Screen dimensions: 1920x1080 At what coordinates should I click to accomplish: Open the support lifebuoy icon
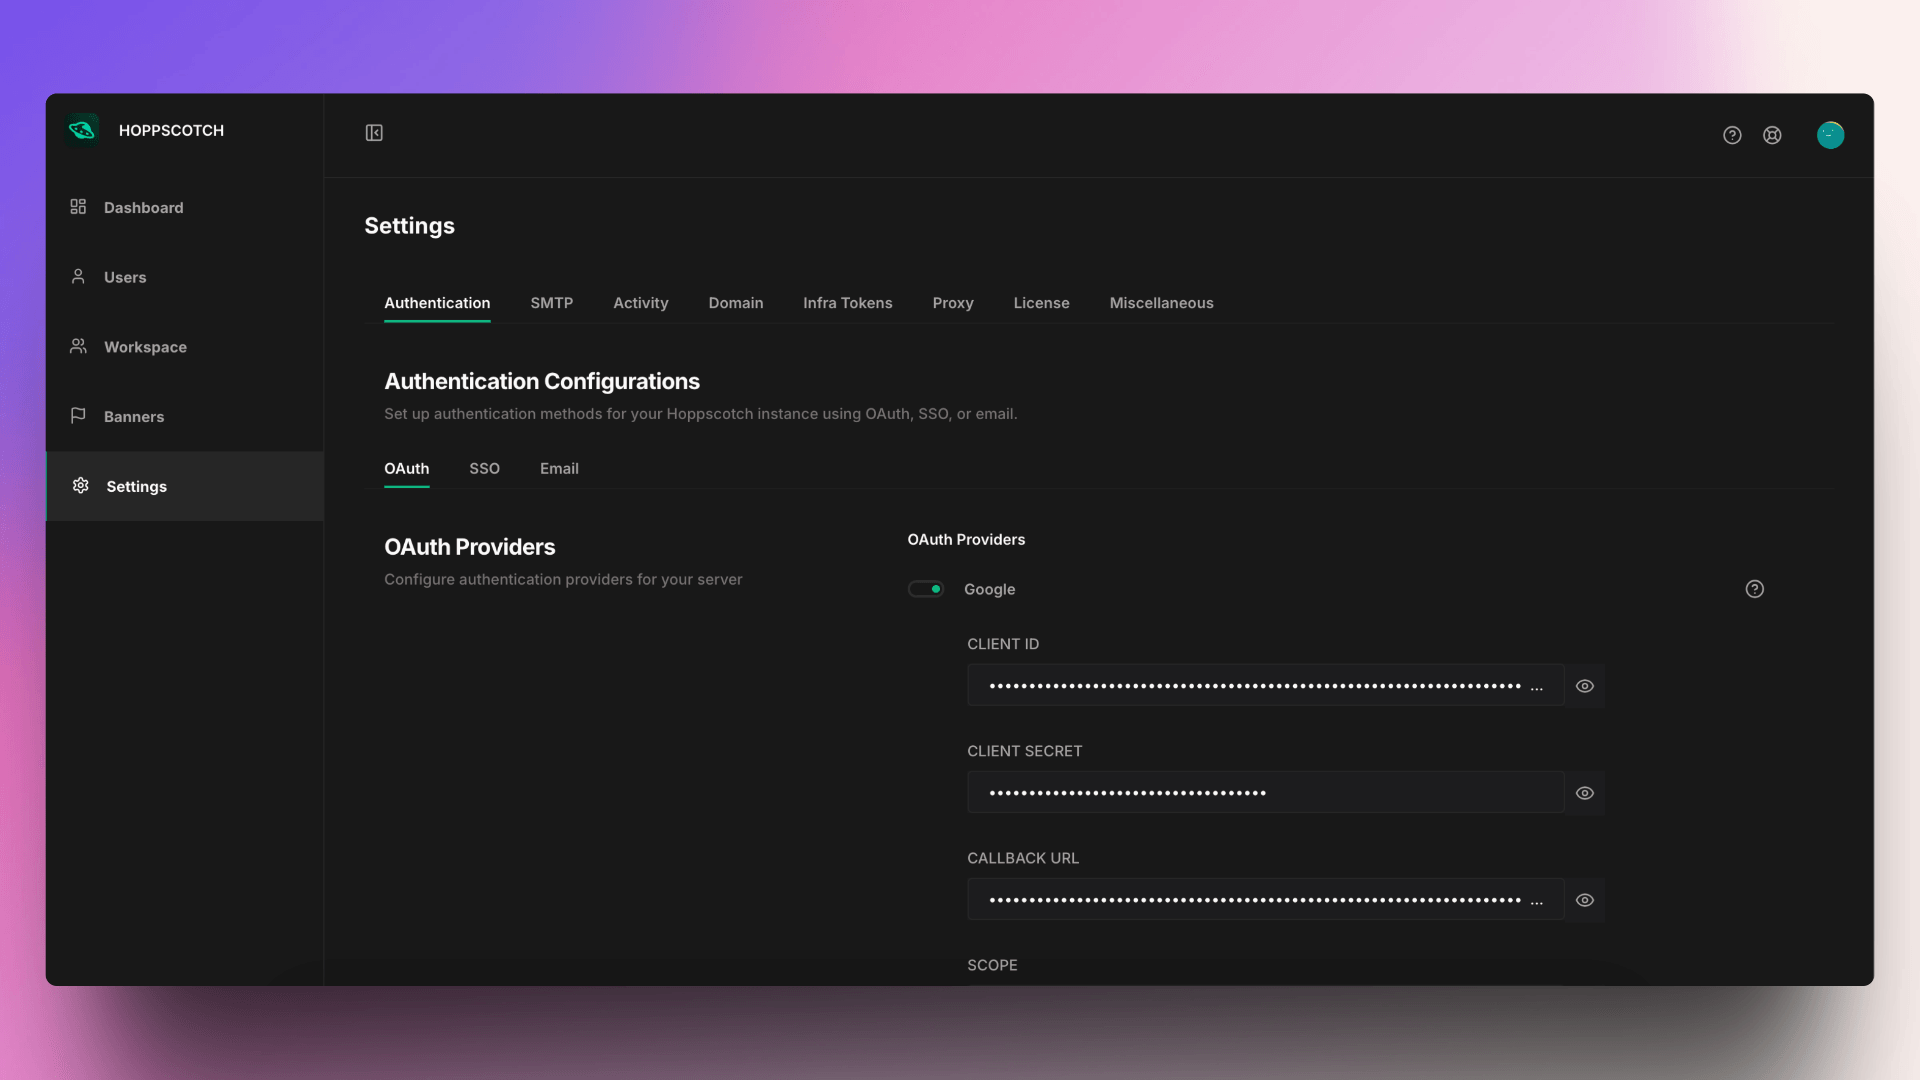[1772, 135]
